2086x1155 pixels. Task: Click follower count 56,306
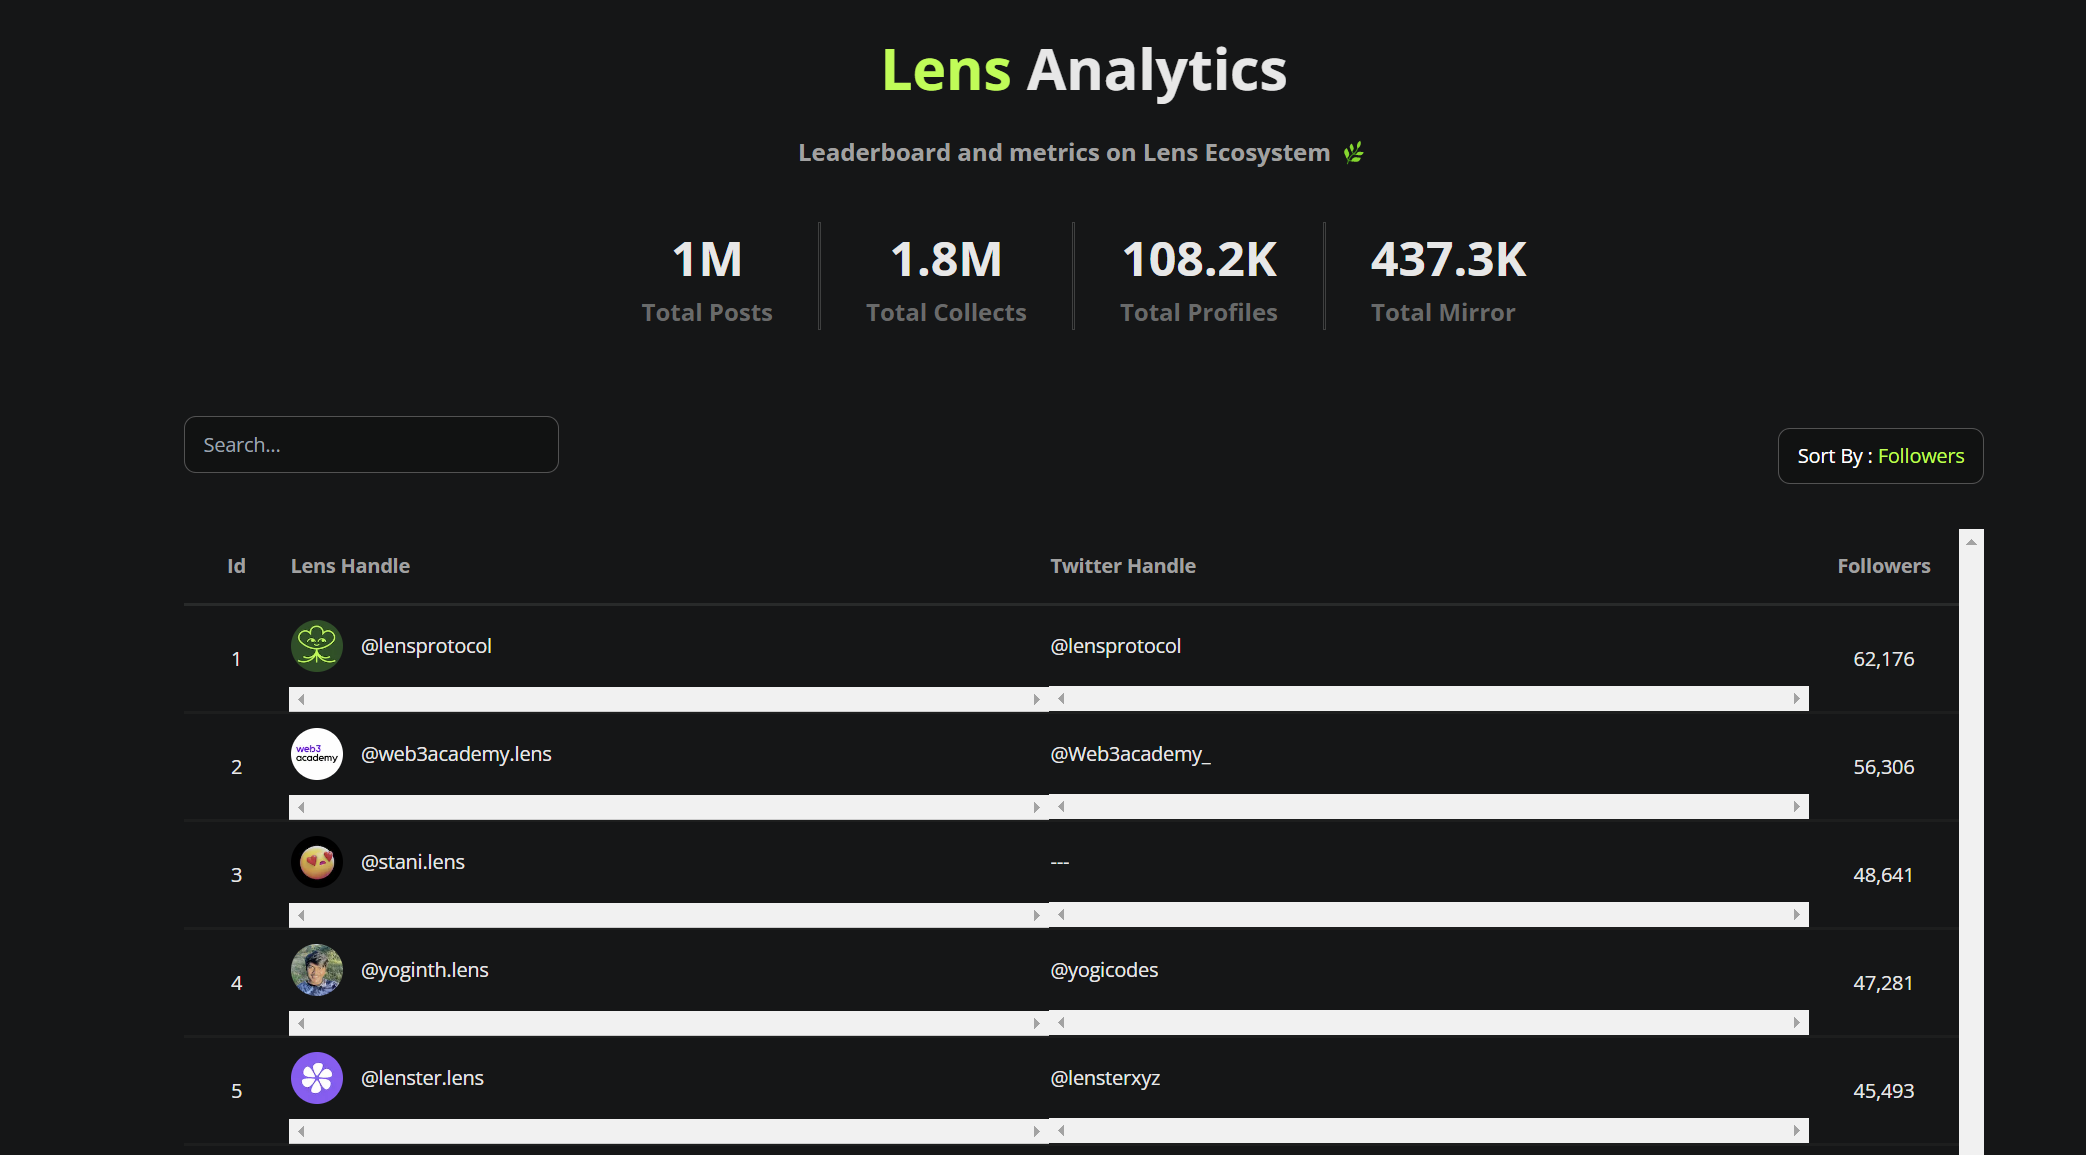(1884, 767)
